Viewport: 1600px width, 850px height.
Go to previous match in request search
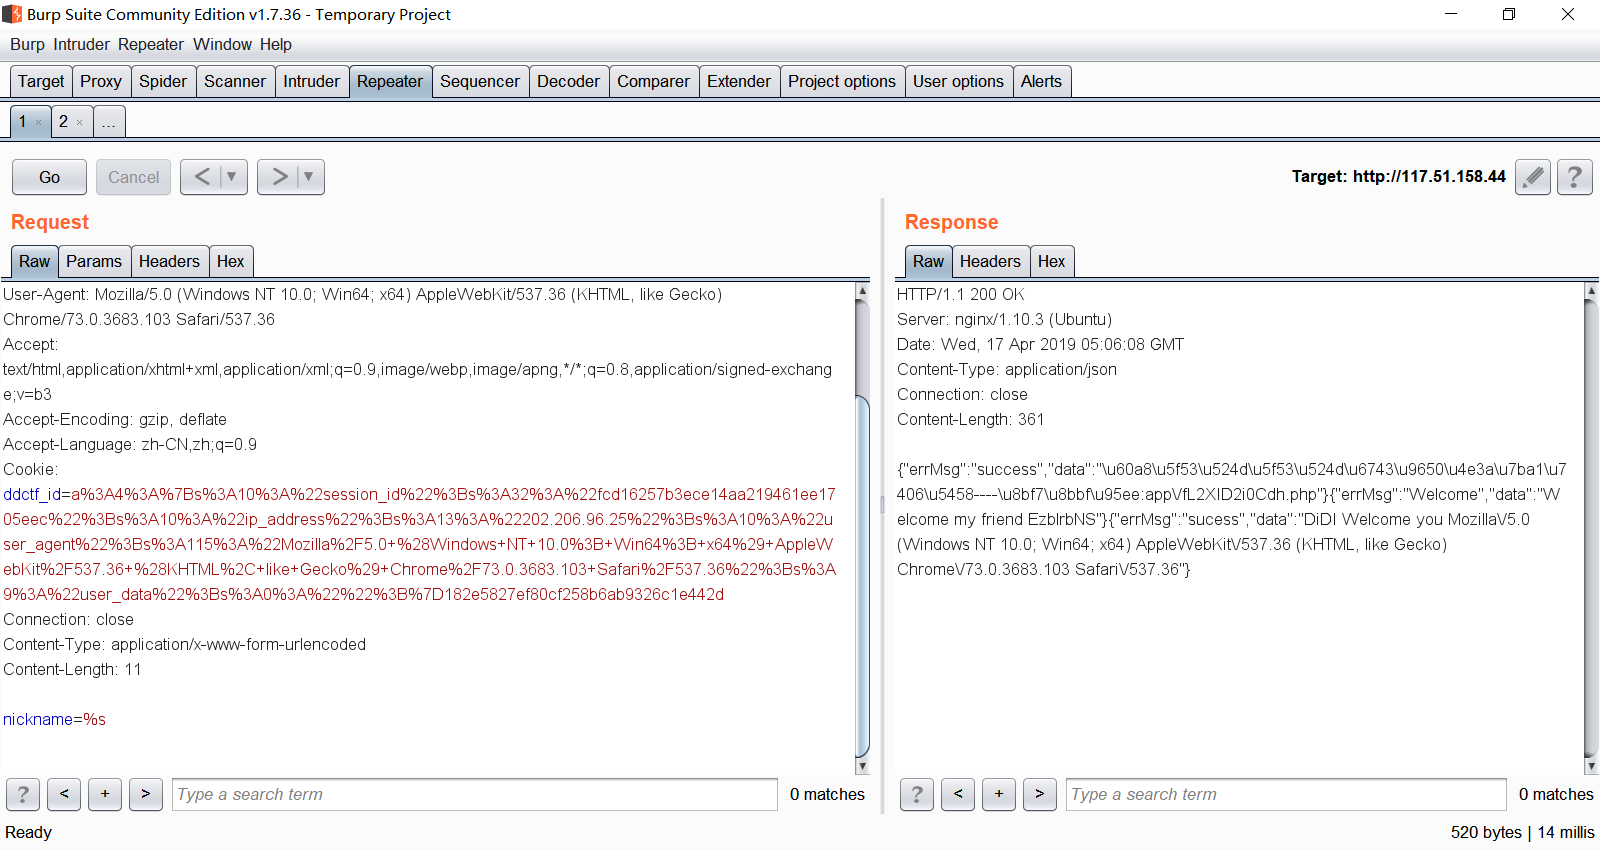pyautogui.click(x=64, y=795)
